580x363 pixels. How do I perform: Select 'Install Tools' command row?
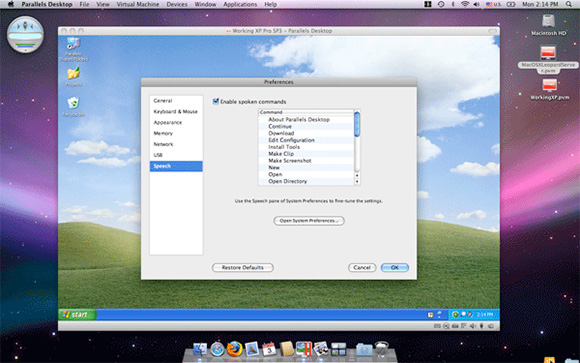pyautogui.click(x=306, y=147)
